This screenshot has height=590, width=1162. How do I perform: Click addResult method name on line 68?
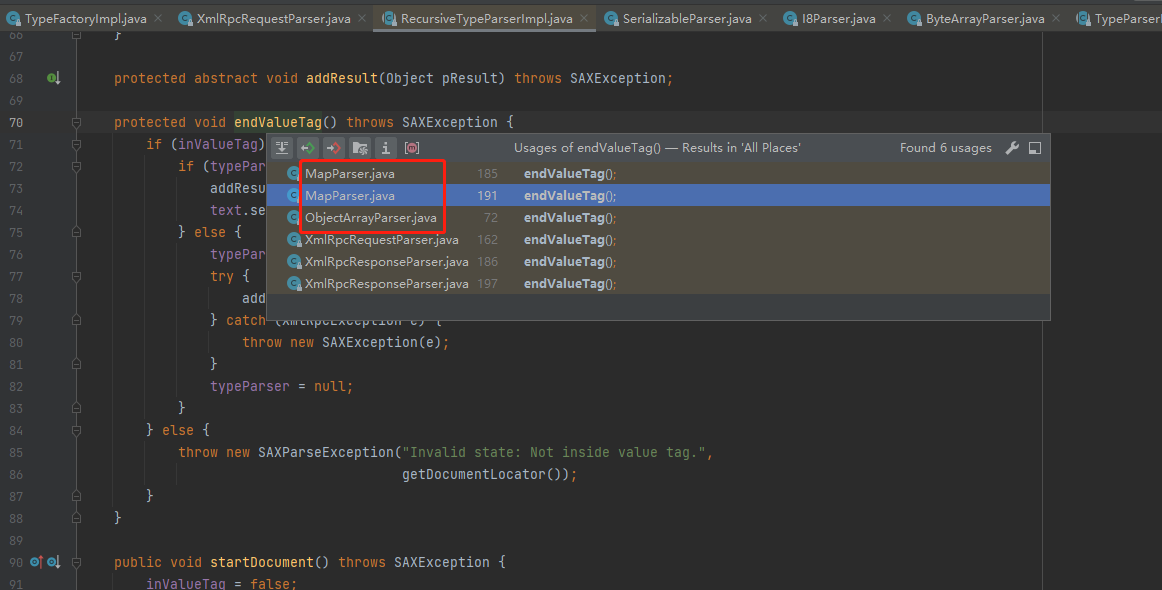[342, 78]
